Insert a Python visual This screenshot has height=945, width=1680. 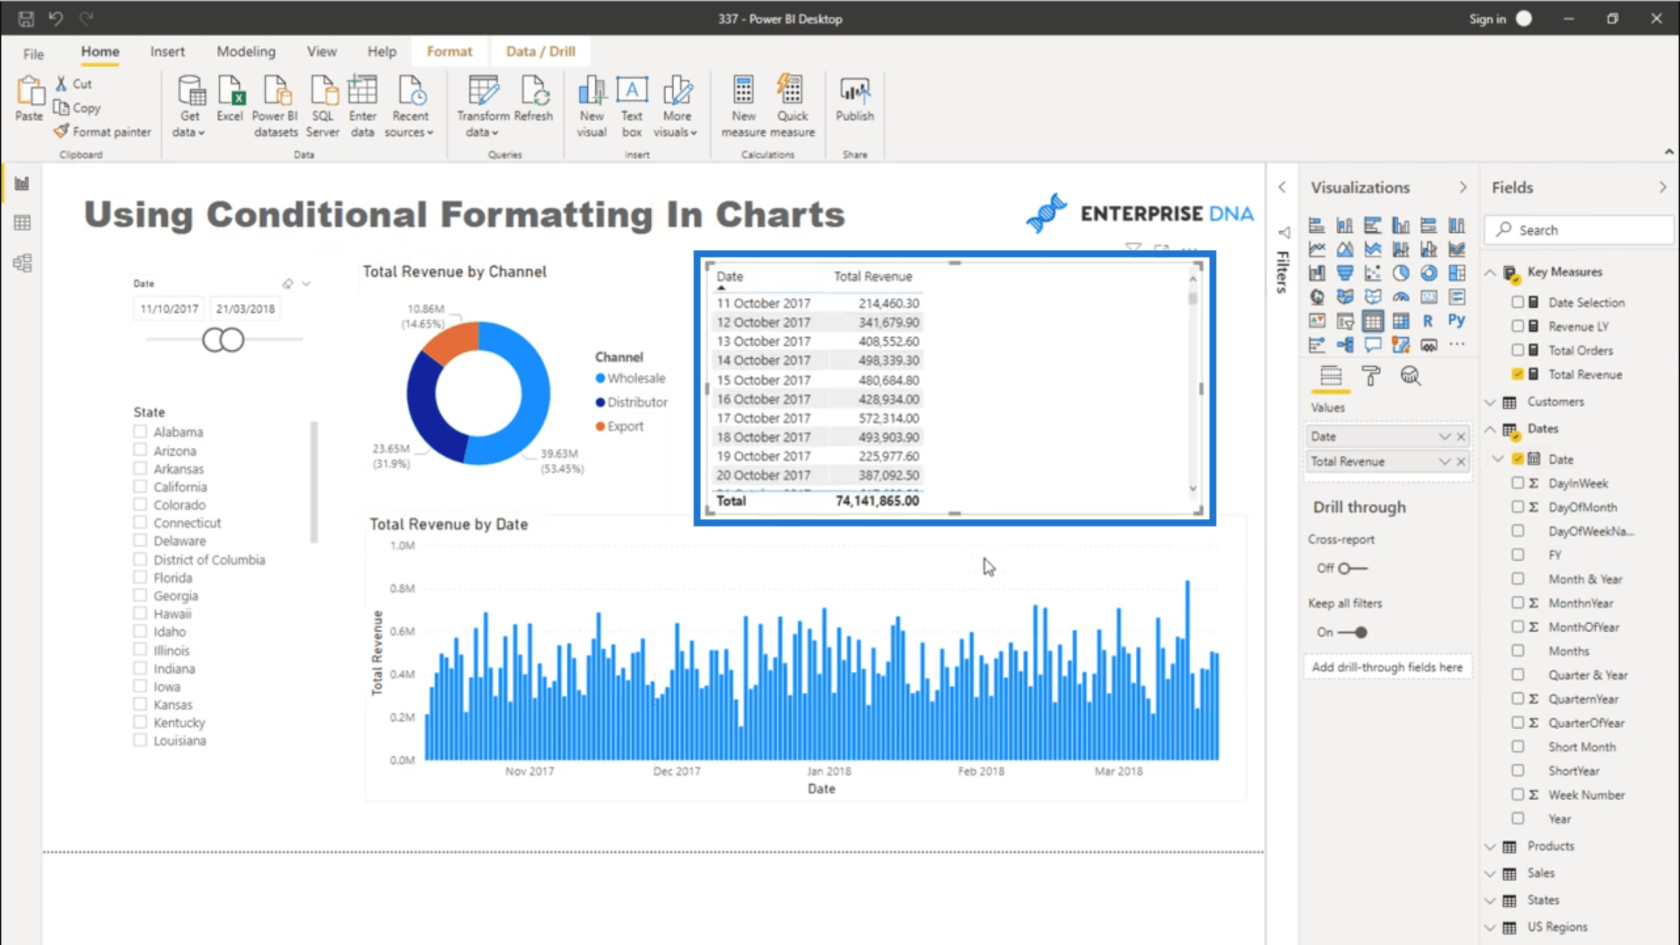1457,320
